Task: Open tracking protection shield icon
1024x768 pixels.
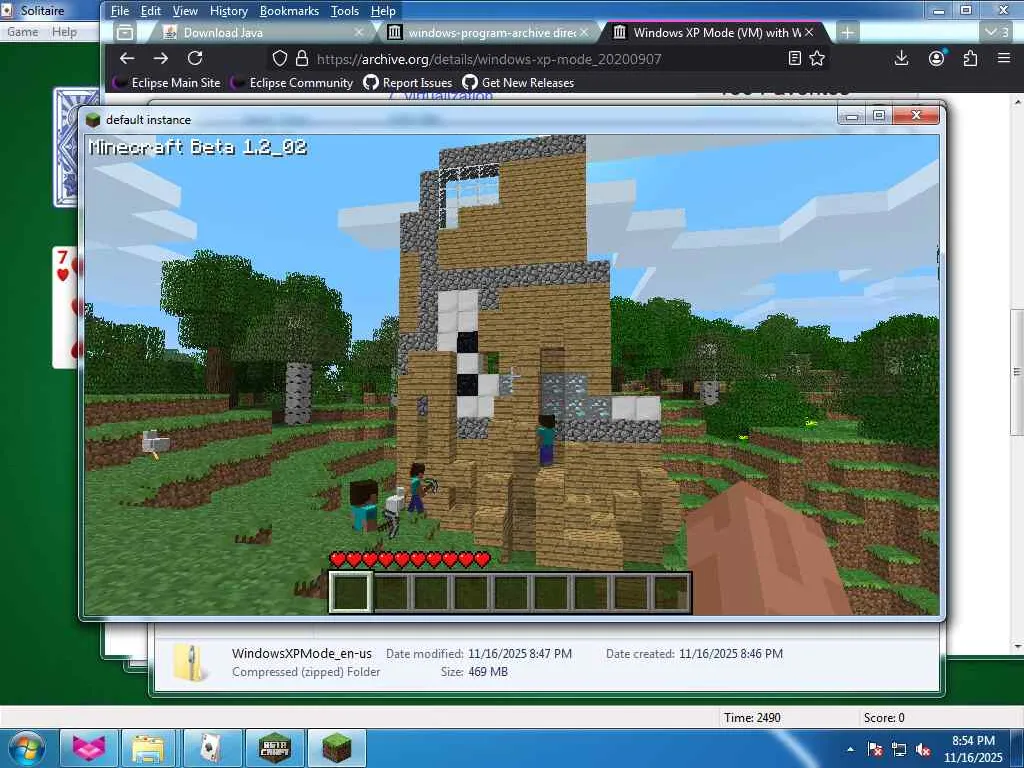Action: [x=280, y=59]
